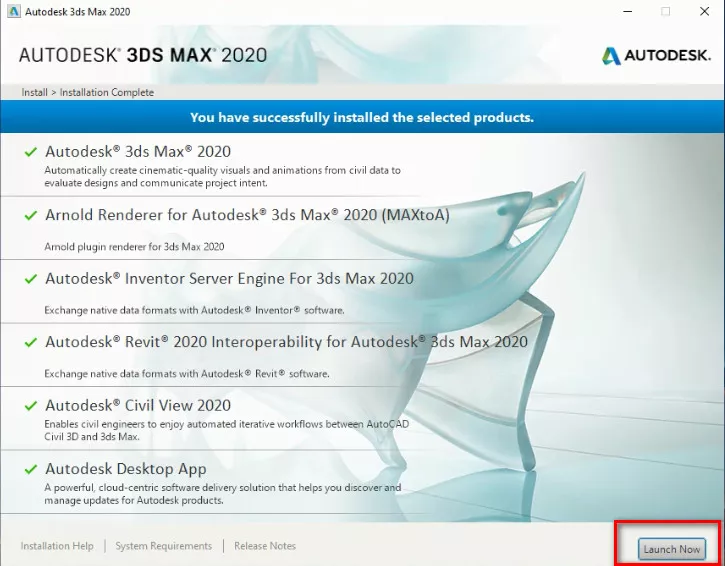Click the Inventor software data formats description
The height and width of the screenshot is (566, 725).
tap(194, 310)
